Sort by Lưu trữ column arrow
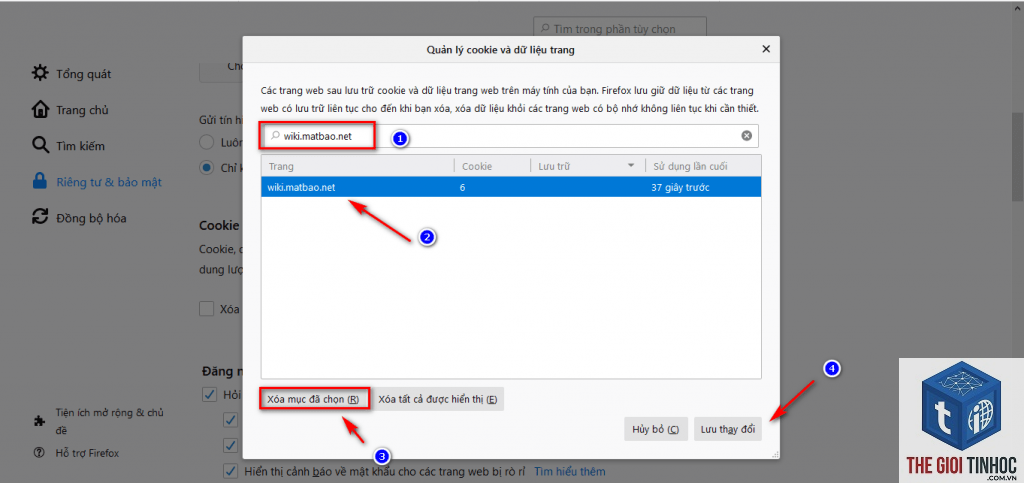 tap(631, 166)
